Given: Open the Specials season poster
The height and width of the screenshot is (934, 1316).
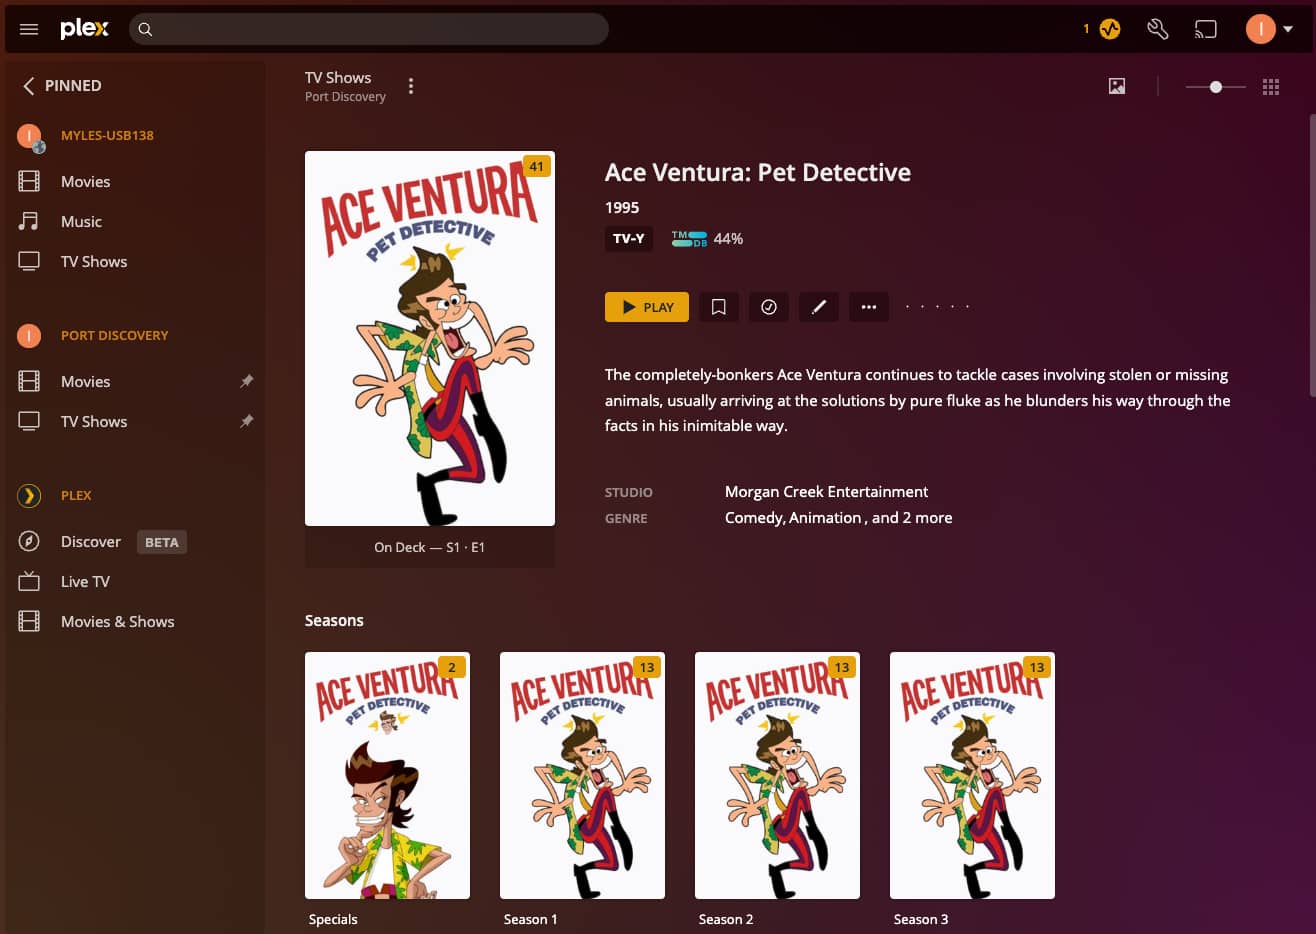Looking at the screenshot, I should (x=387, y=775).
